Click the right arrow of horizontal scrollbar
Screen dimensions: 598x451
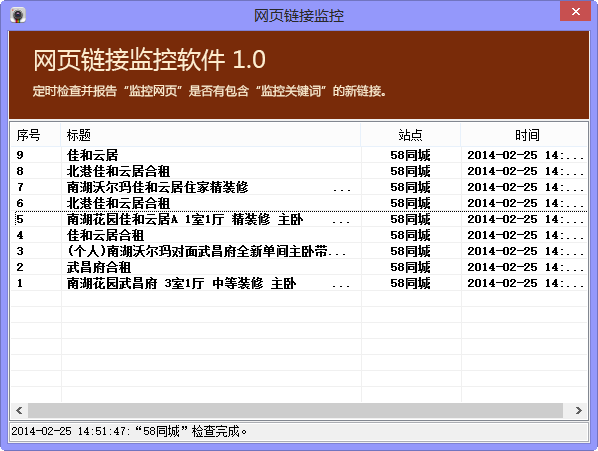point(579,410)
